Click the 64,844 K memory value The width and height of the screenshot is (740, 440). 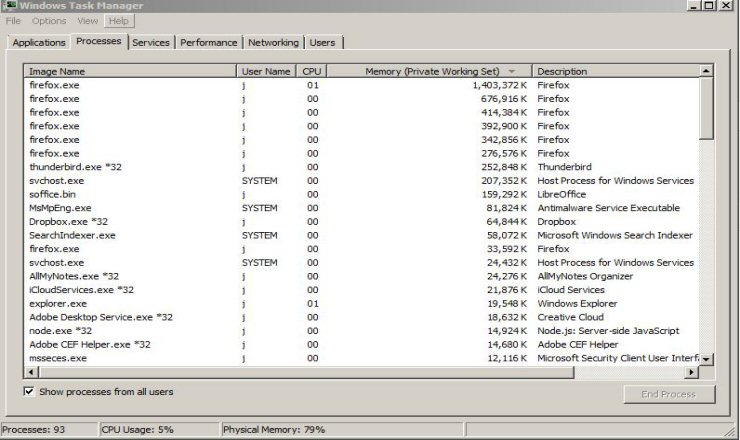(506, 222)
